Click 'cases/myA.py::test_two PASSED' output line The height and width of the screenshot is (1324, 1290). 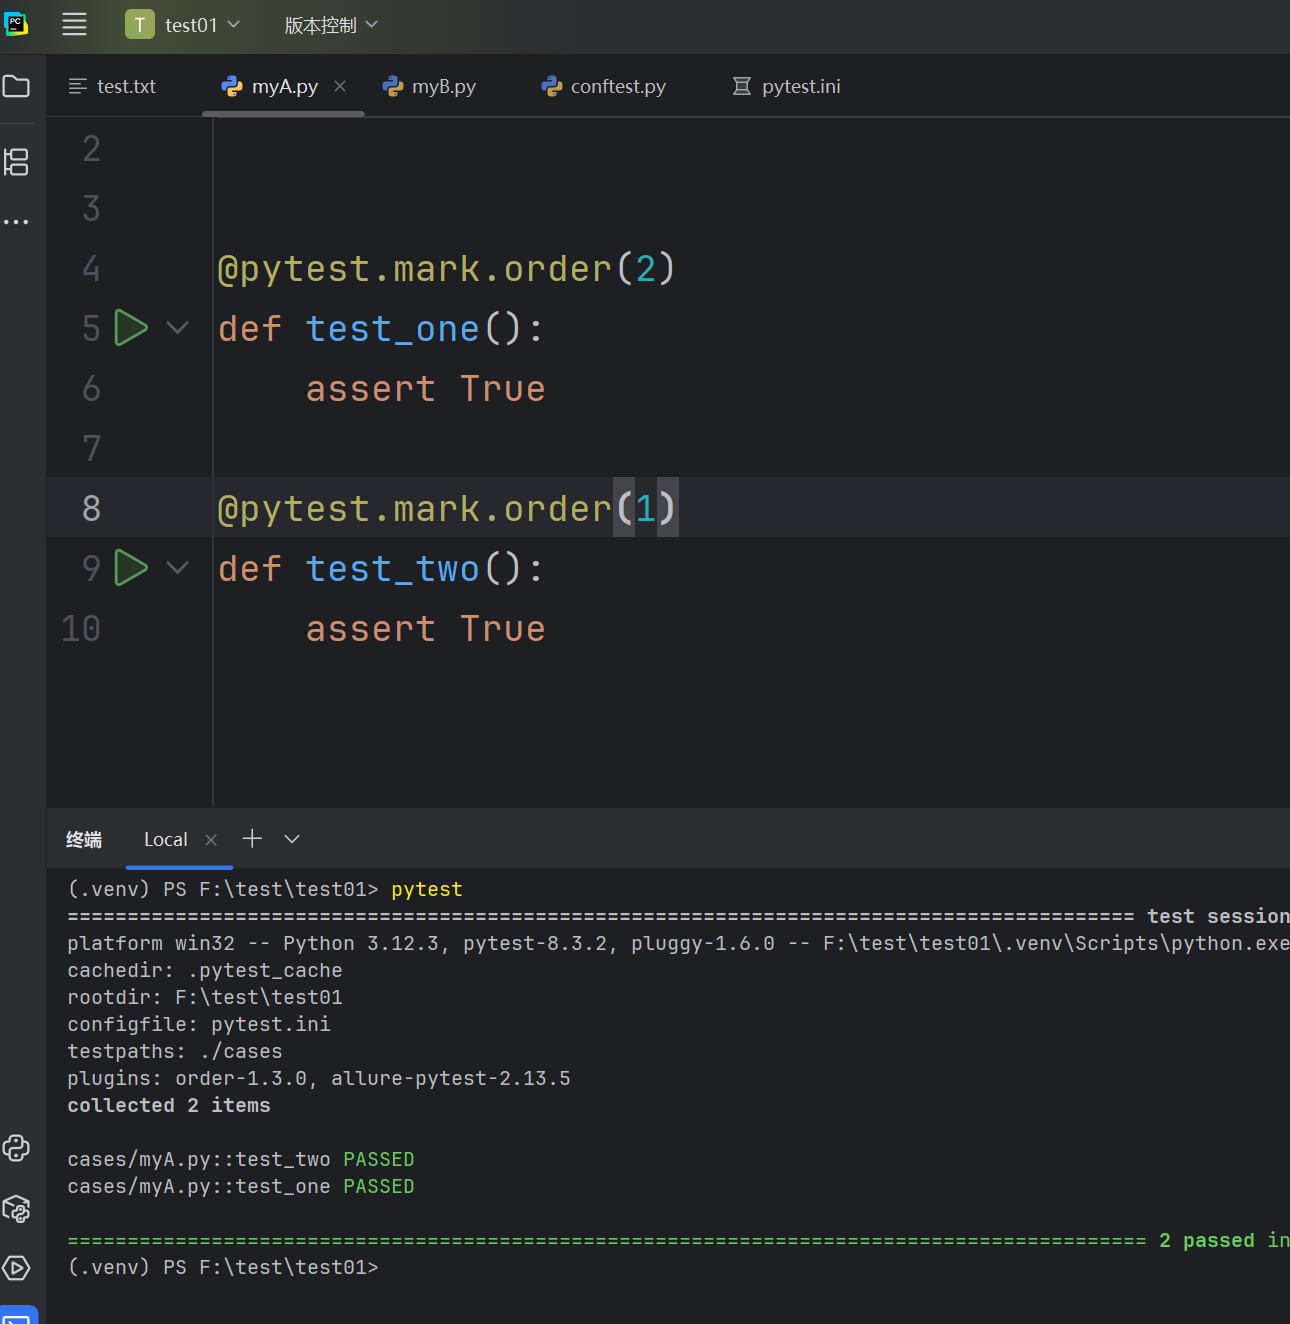coord(241,1159)
